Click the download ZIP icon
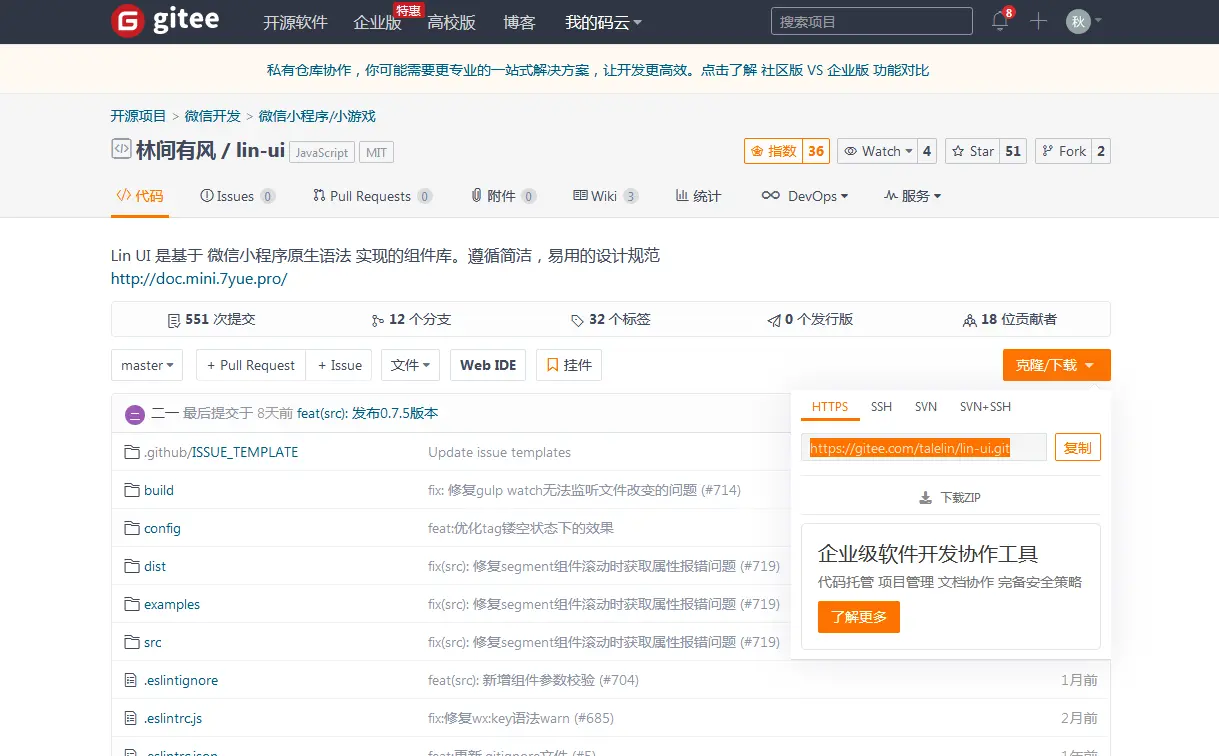 pos(925,498)
